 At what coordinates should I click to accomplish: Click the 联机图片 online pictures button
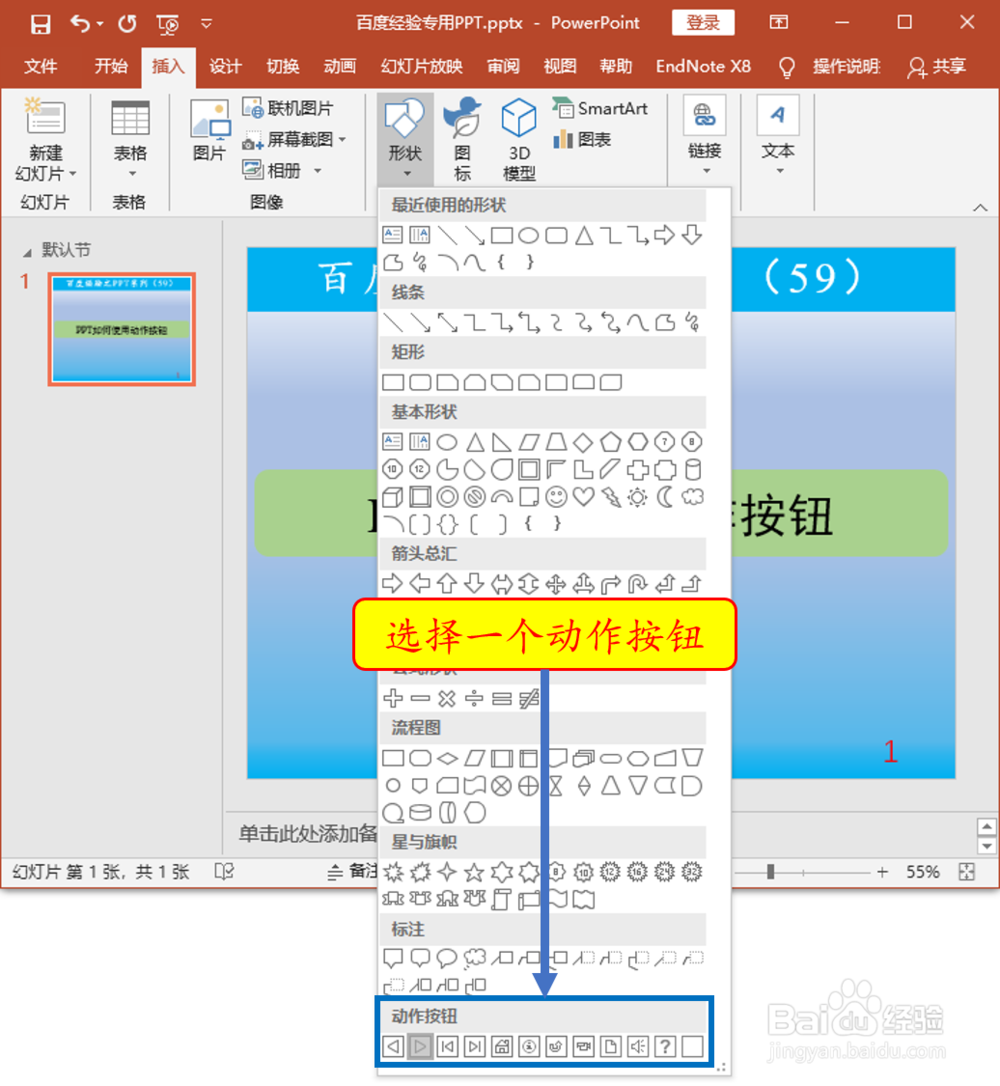pos(287,108)
